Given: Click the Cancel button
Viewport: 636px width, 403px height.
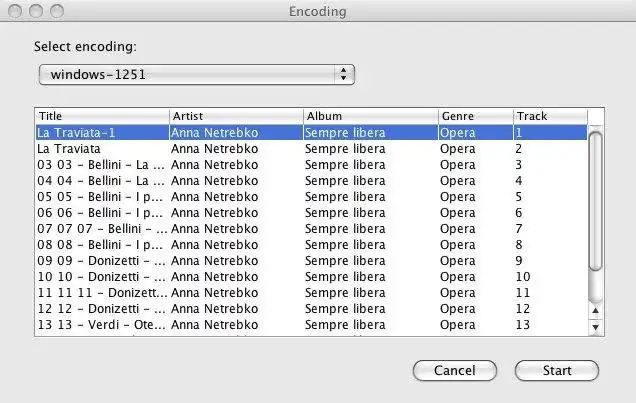Looking at the screenshot, I should click(454, 370).
